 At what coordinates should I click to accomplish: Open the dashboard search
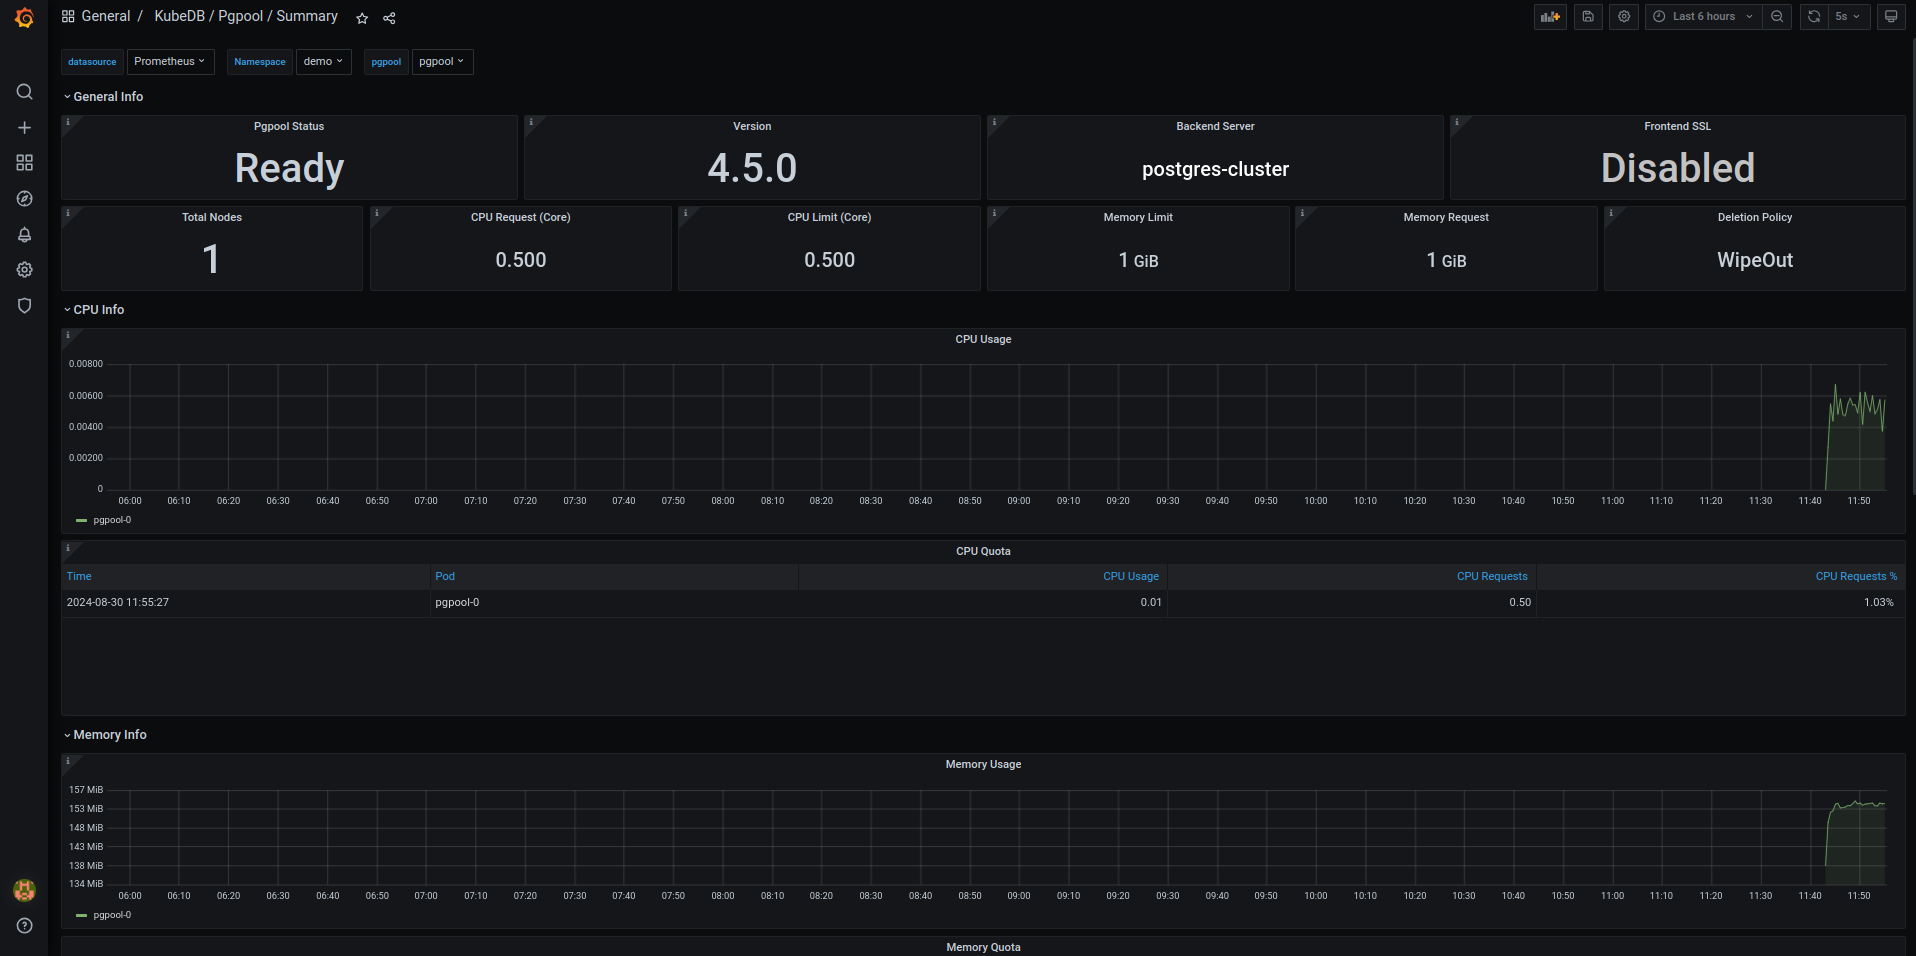pos(24,91)
